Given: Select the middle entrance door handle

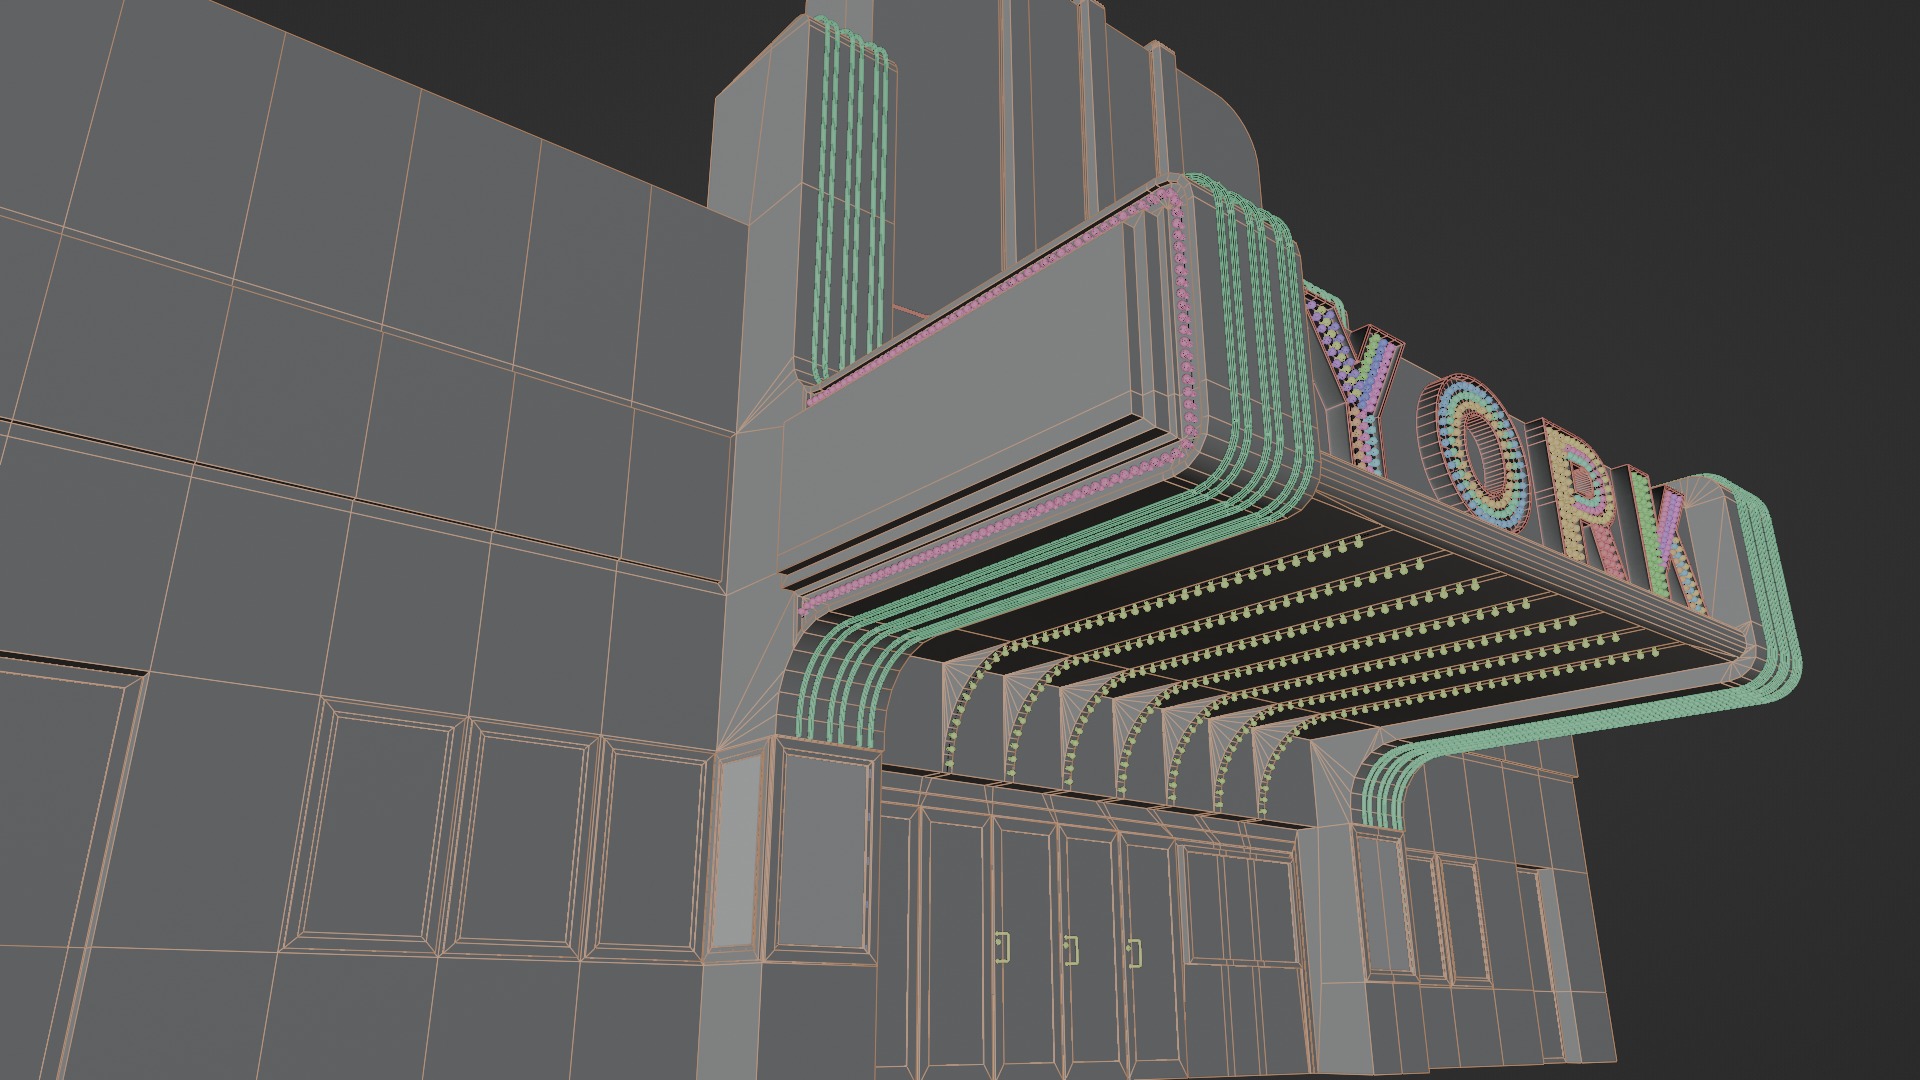Looking at the screenshot, I should tap(1071, 950).
